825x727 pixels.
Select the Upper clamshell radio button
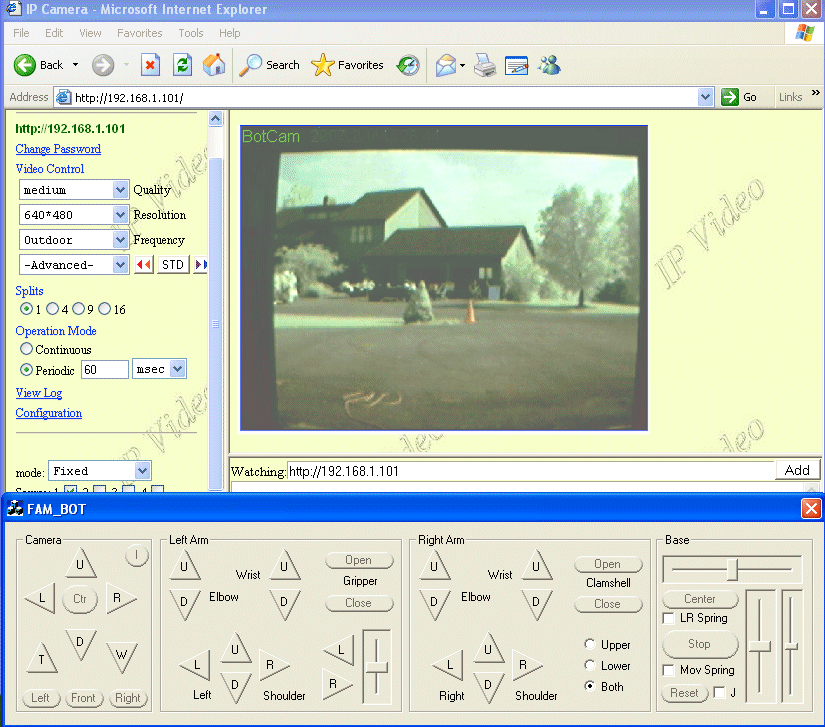pos(590,645)
